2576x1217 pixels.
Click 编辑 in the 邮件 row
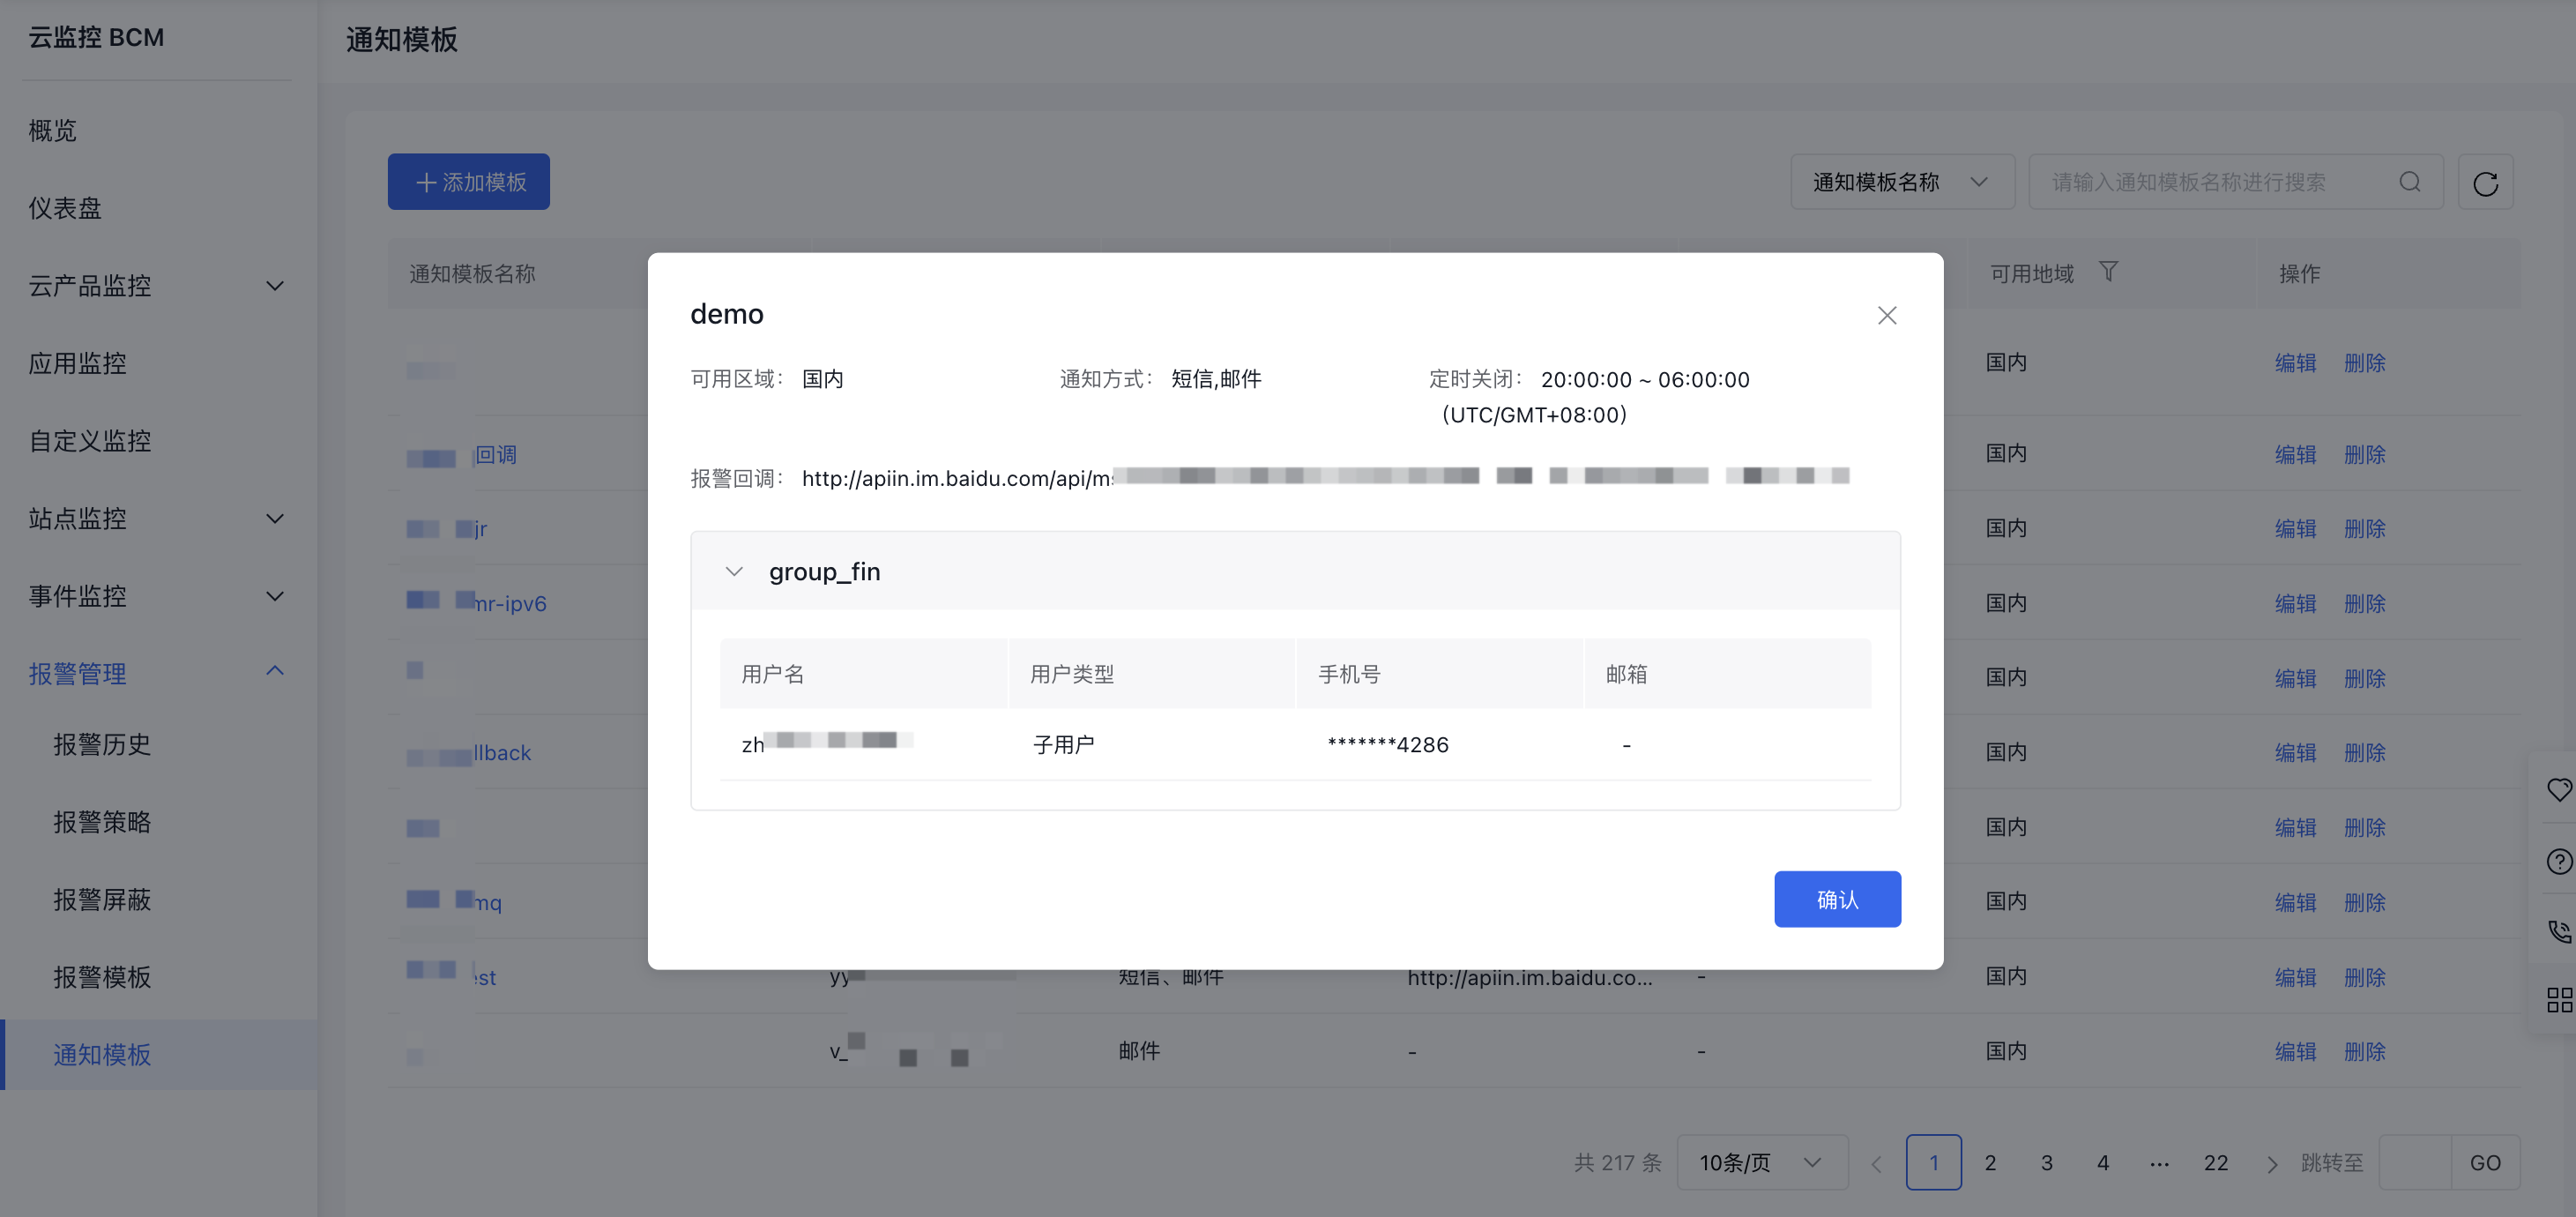click(2295, 1052)
